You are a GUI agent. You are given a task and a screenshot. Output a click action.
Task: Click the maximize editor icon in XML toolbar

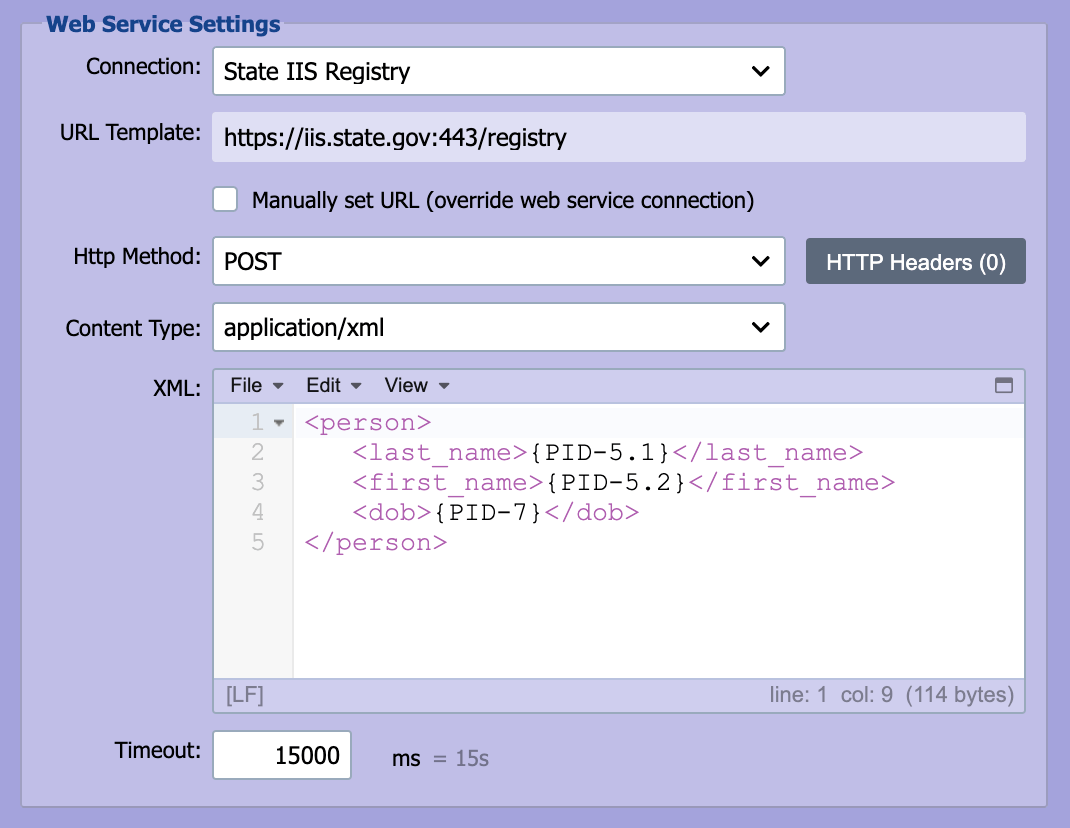coord(1003,386)
